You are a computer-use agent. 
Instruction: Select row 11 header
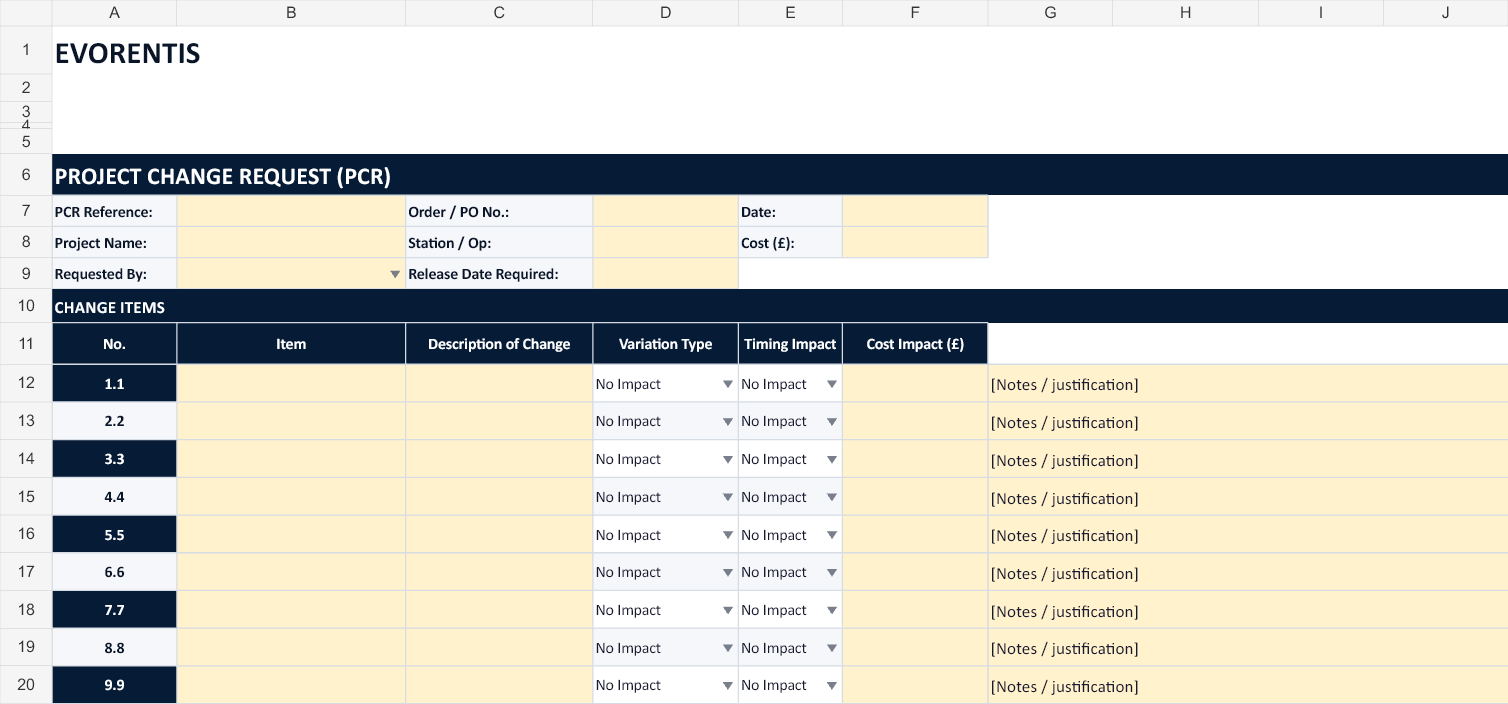point(26,344)
